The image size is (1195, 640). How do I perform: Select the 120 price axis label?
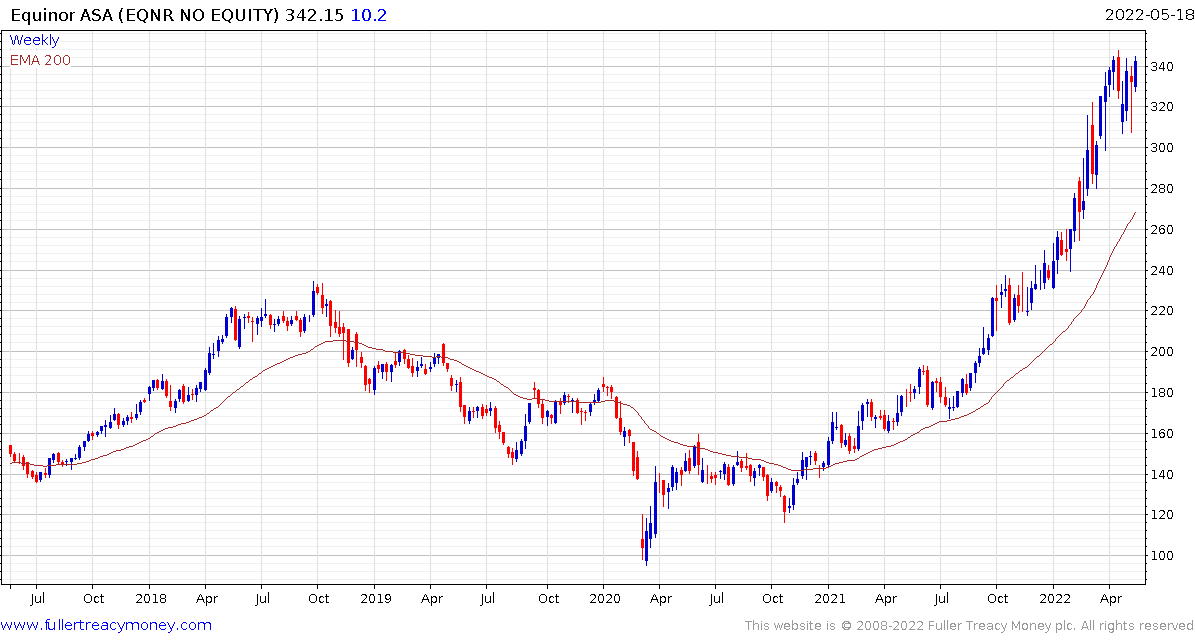1162,515
